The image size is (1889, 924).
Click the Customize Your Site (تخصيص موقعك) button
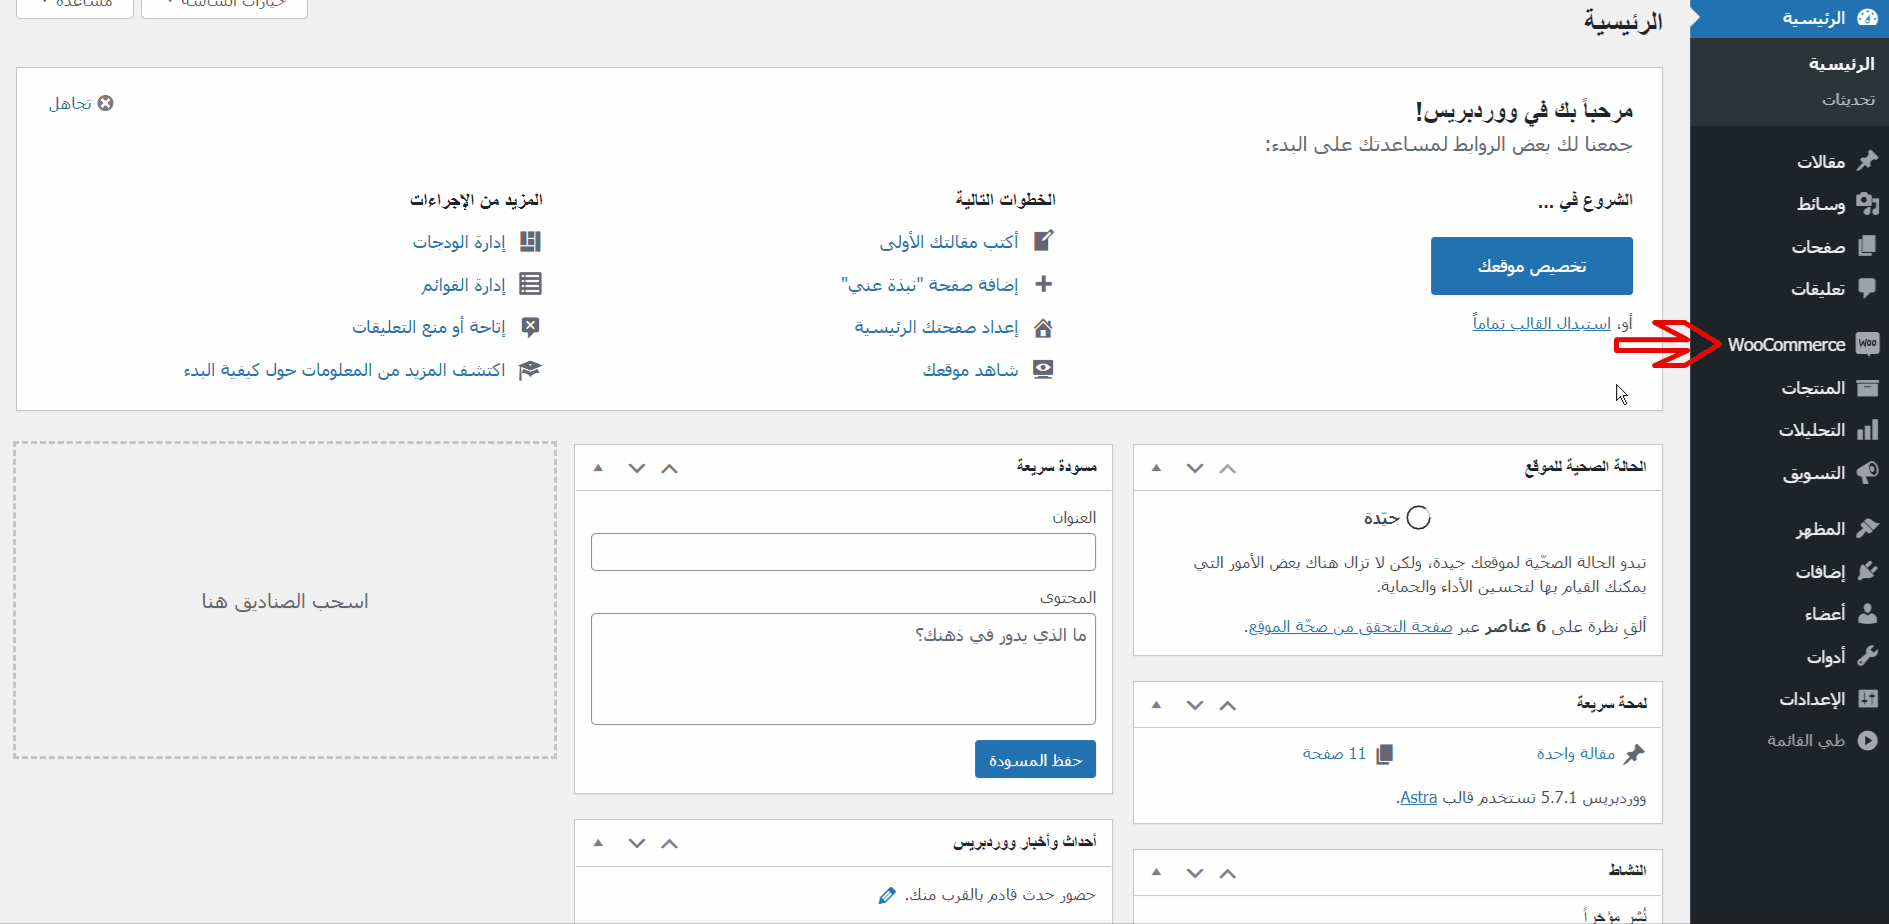[1531, 266]
